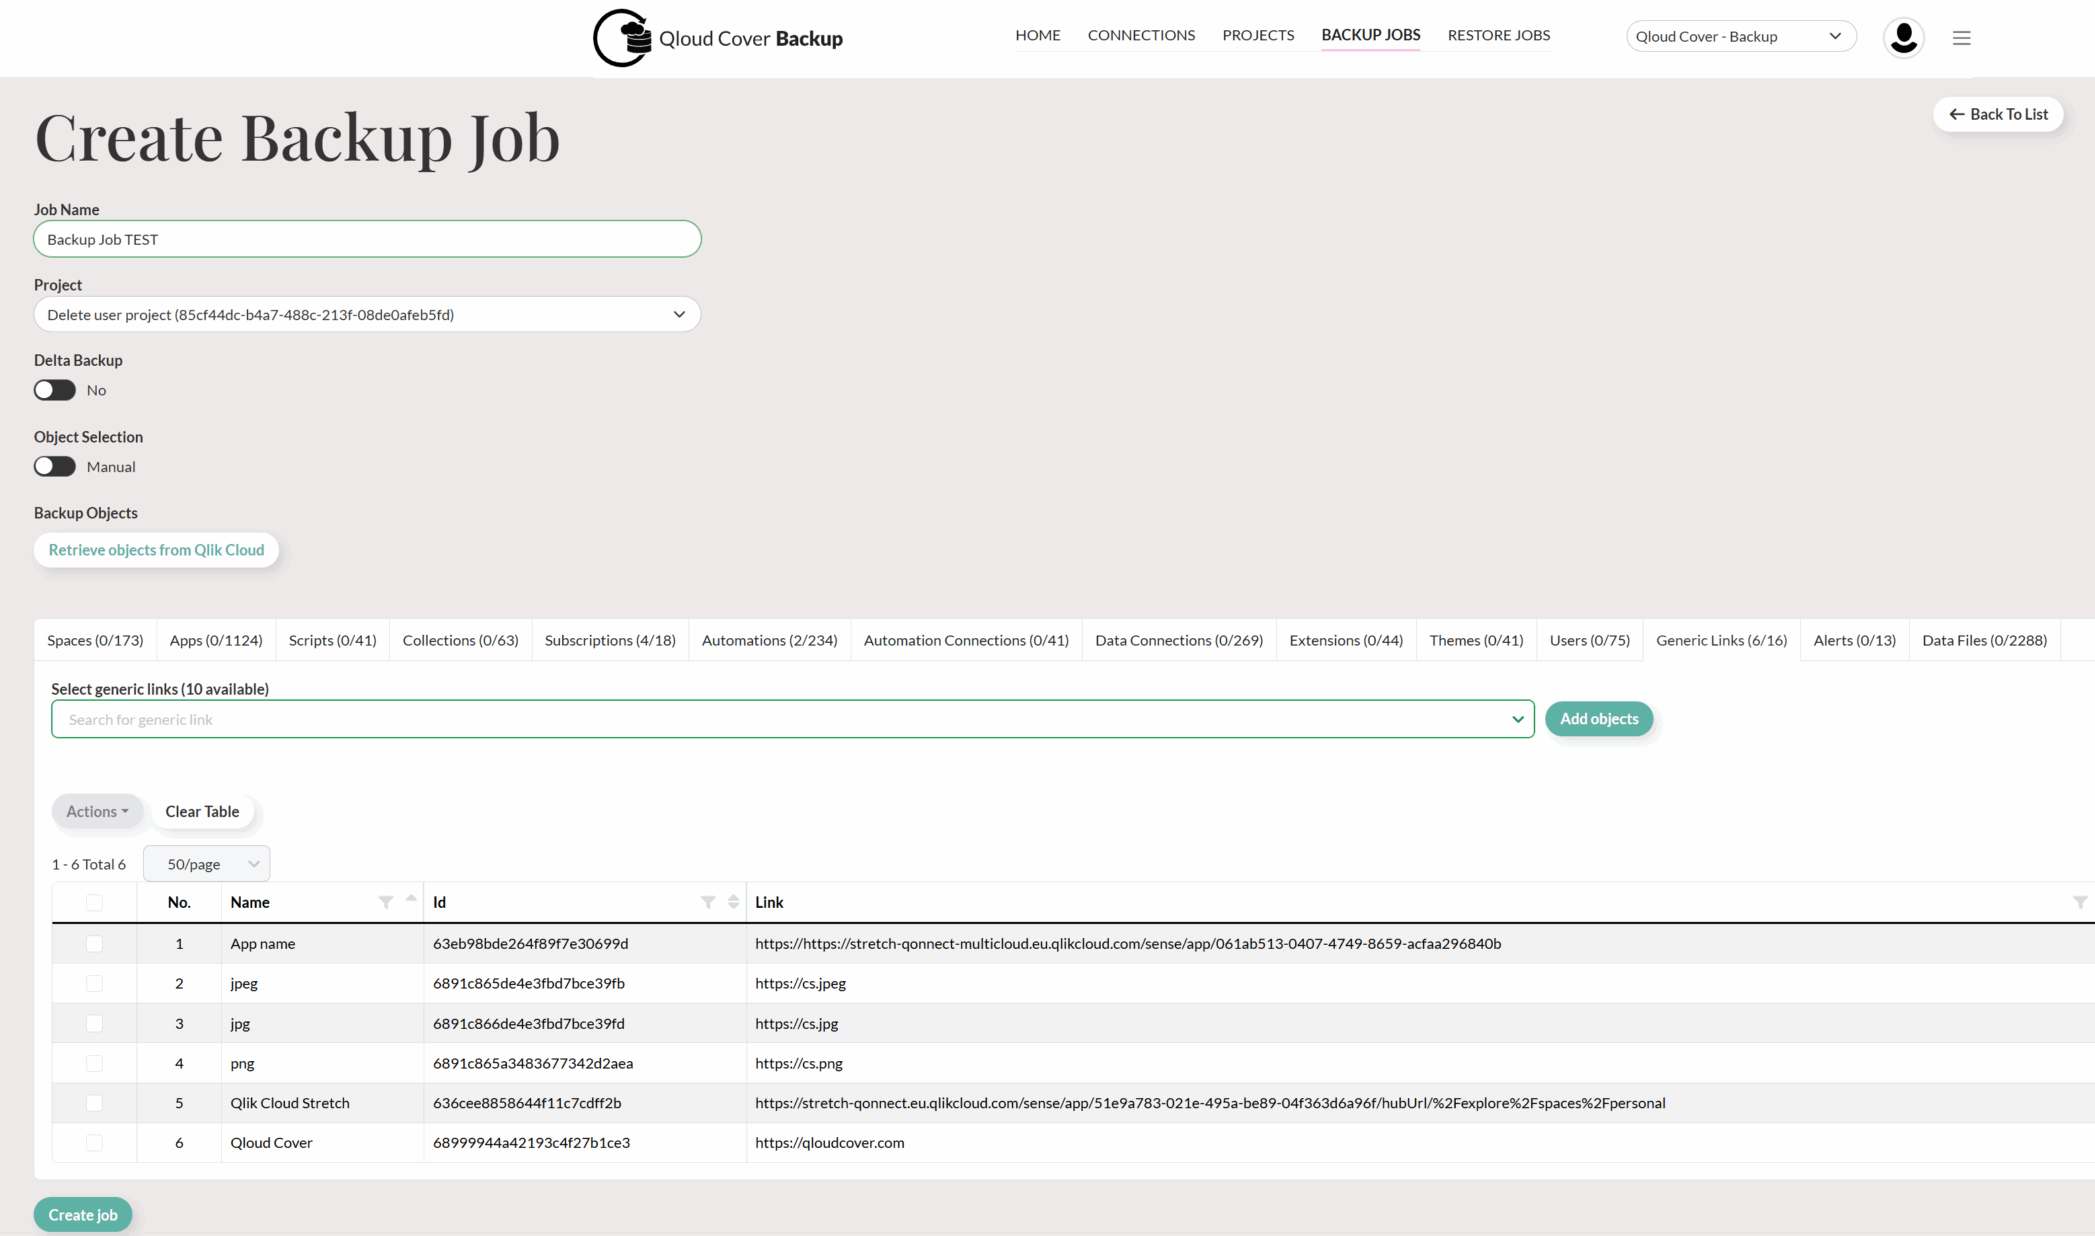Click the Id column filter icon
The height and width of the screenshot is (1236, 2095).
coord(708,902)
